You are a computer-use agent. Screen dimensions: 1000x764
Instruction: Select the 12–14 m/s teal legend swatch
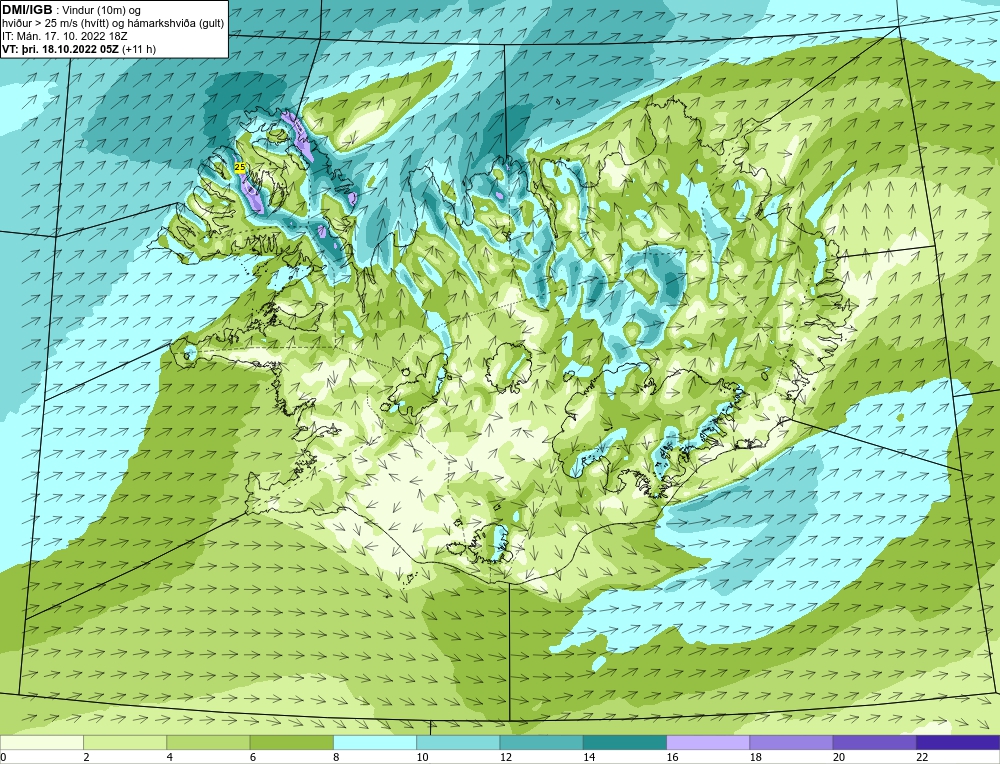pyautogui.click(x=541, y=742)
